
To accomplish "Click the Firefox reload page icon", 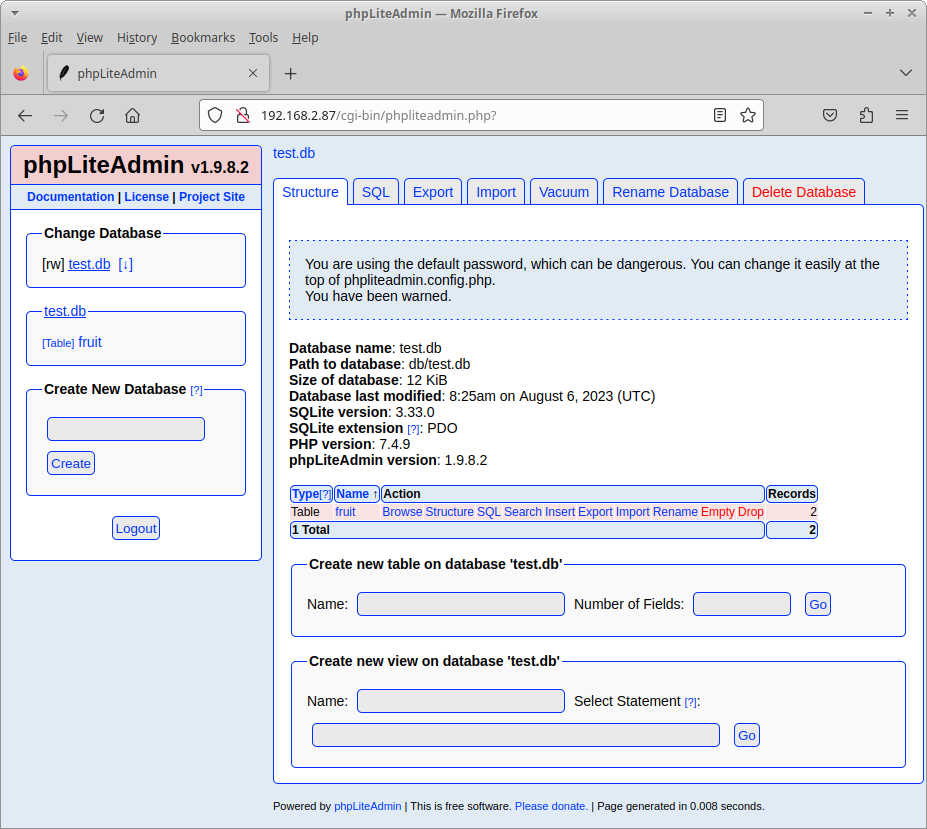I will pyautogui.click(x=97, y=115).
